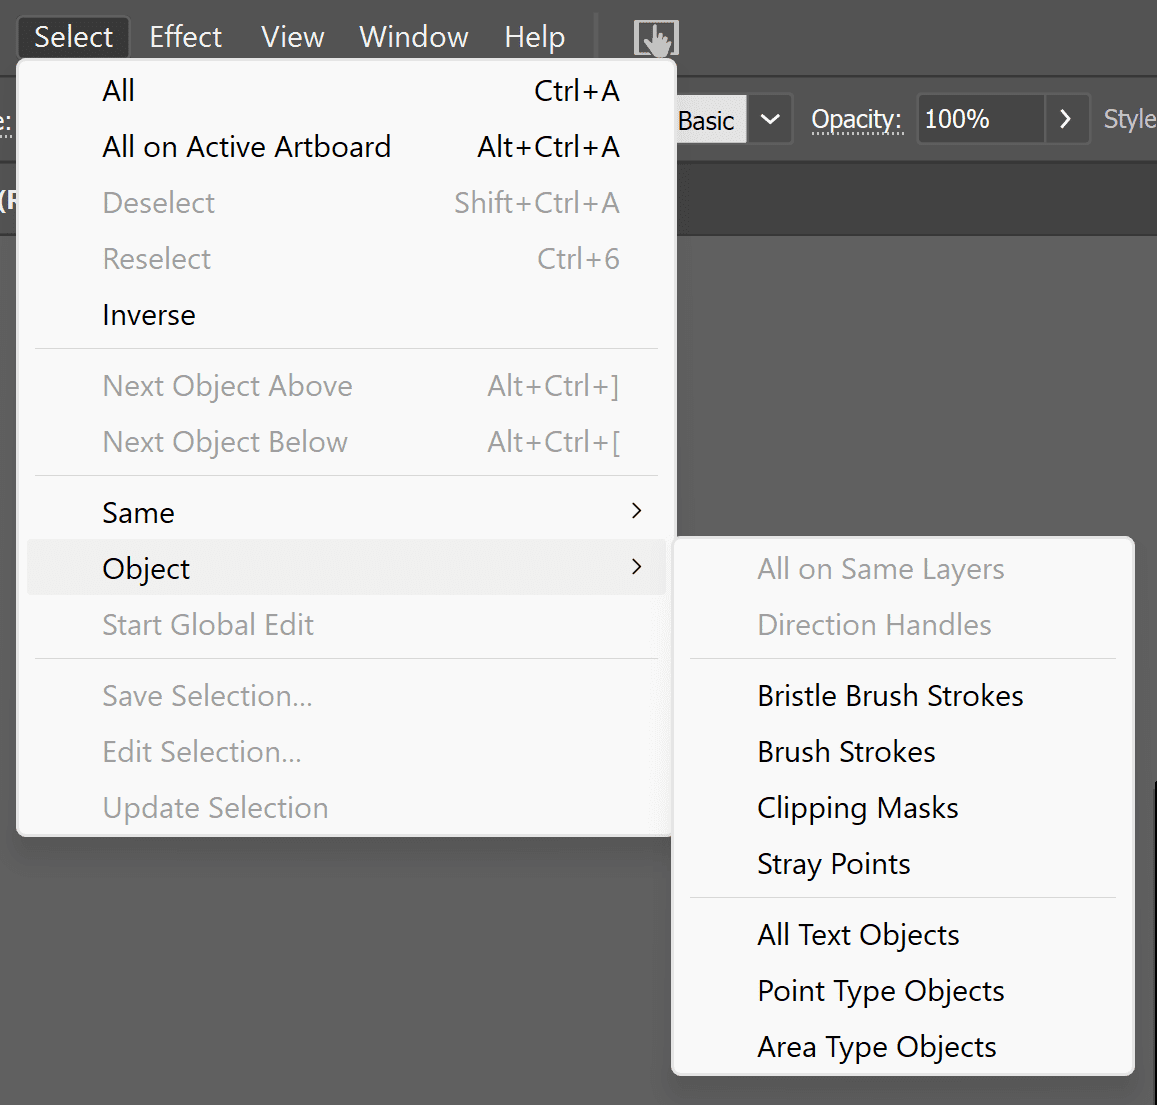
Task: Open the Help menu
Action: (x=534, y=37)
